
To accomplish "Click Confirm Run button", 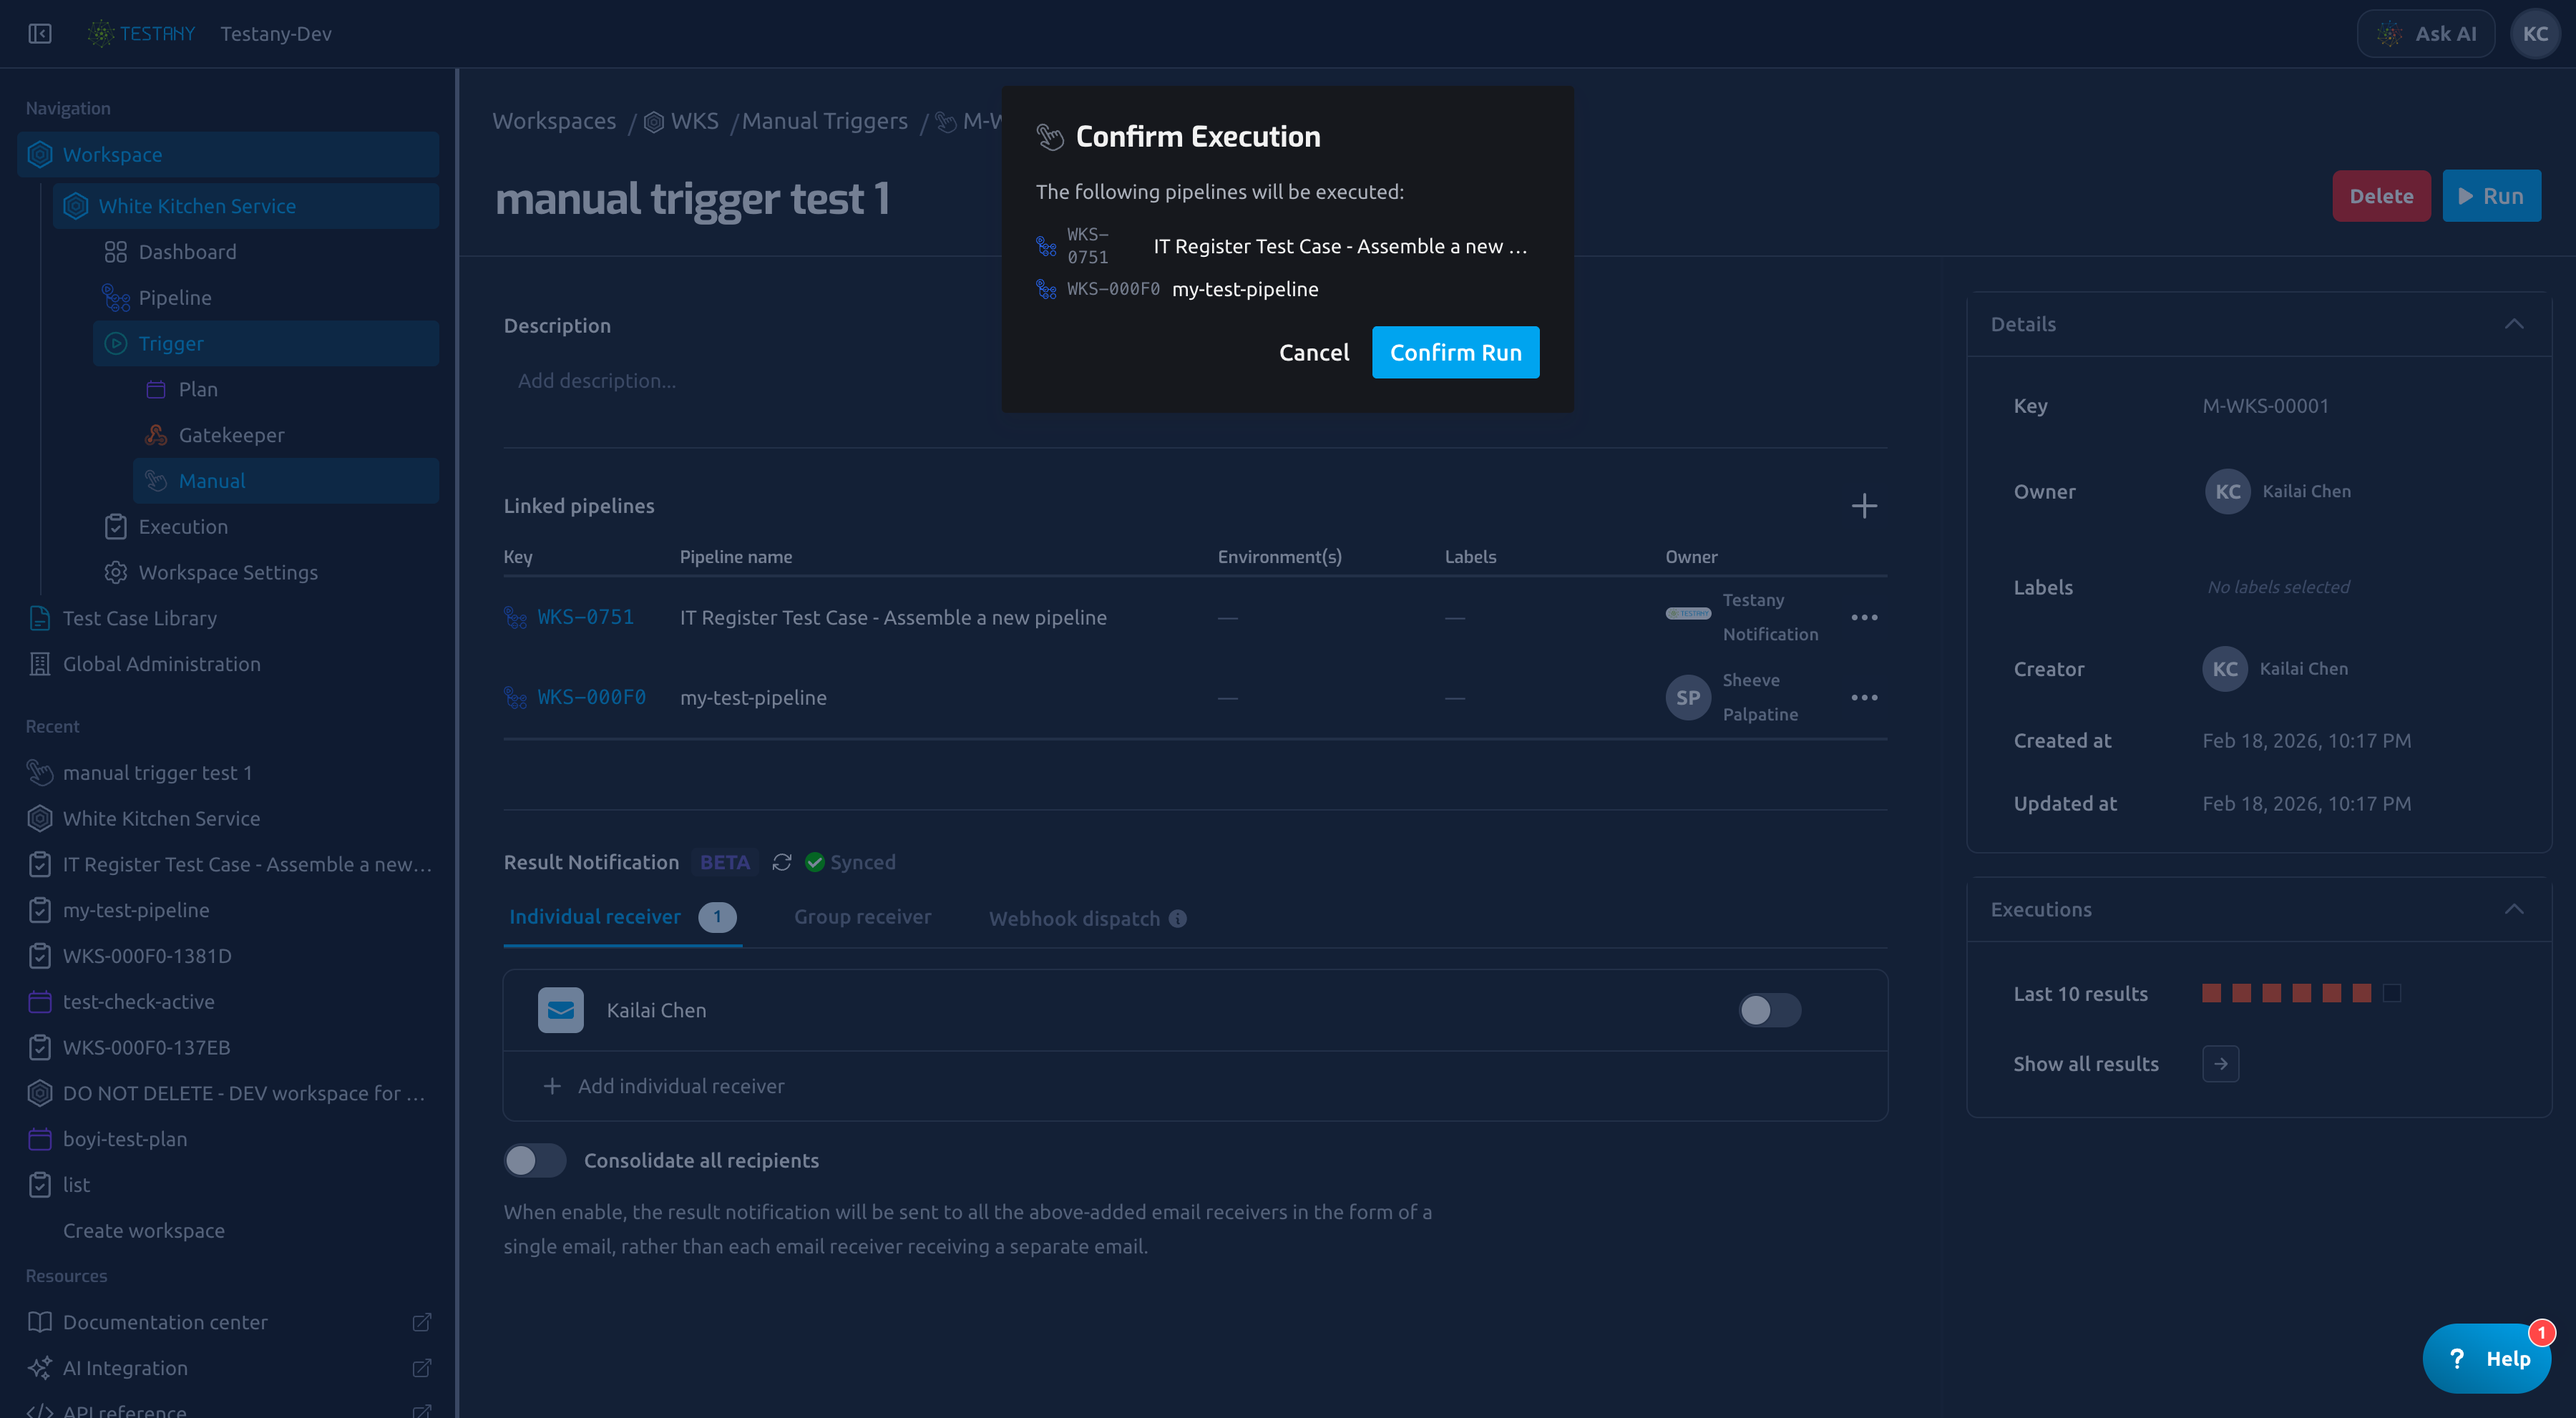I will [1455, 352].
